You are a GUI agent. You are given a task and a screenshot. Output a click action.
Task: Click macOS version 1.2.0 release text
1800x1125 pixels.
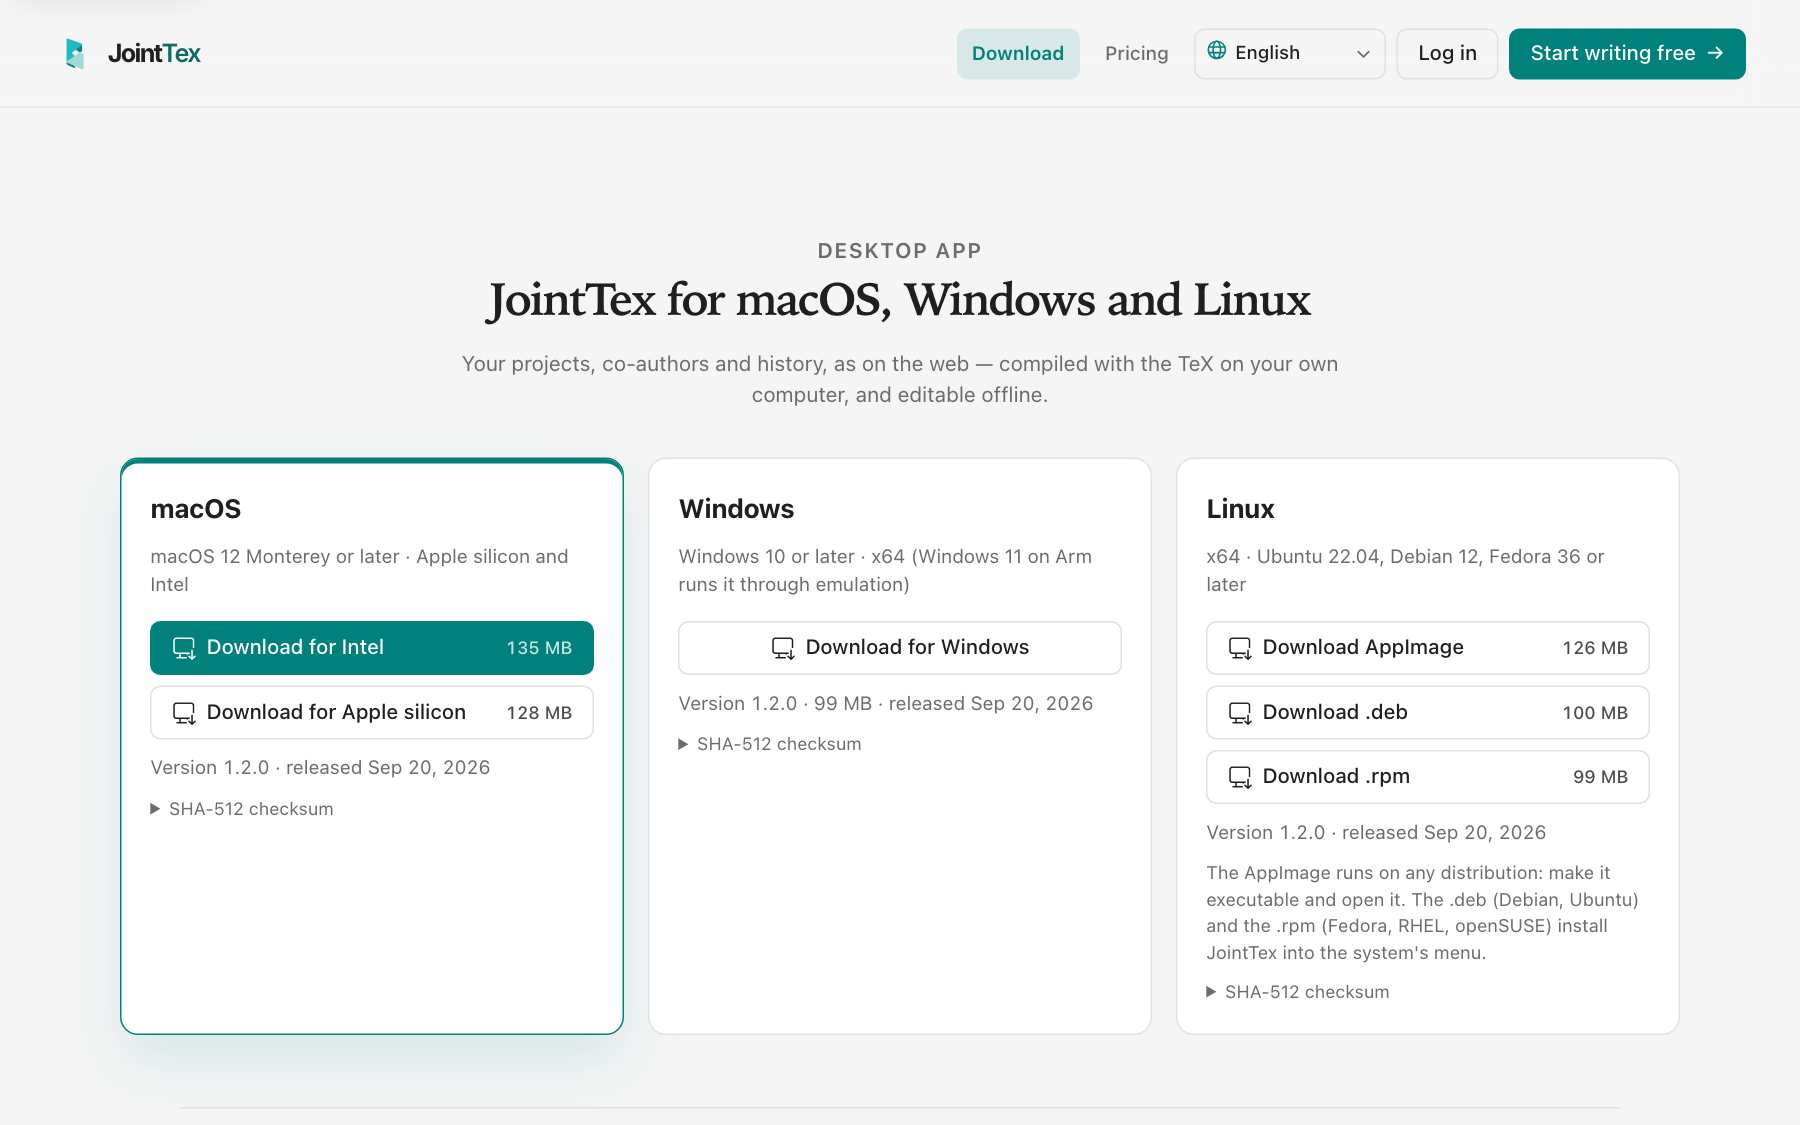[320, 768]
